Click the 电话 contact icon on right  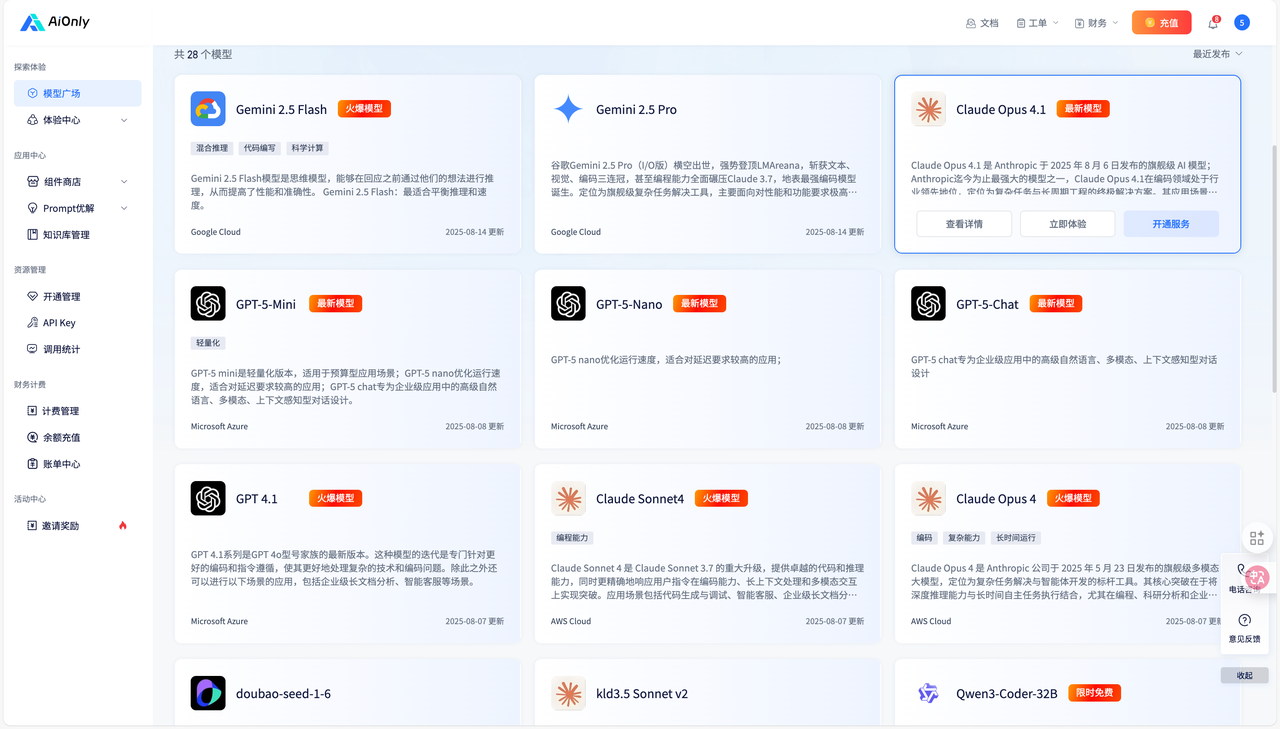pos(1241,570)
